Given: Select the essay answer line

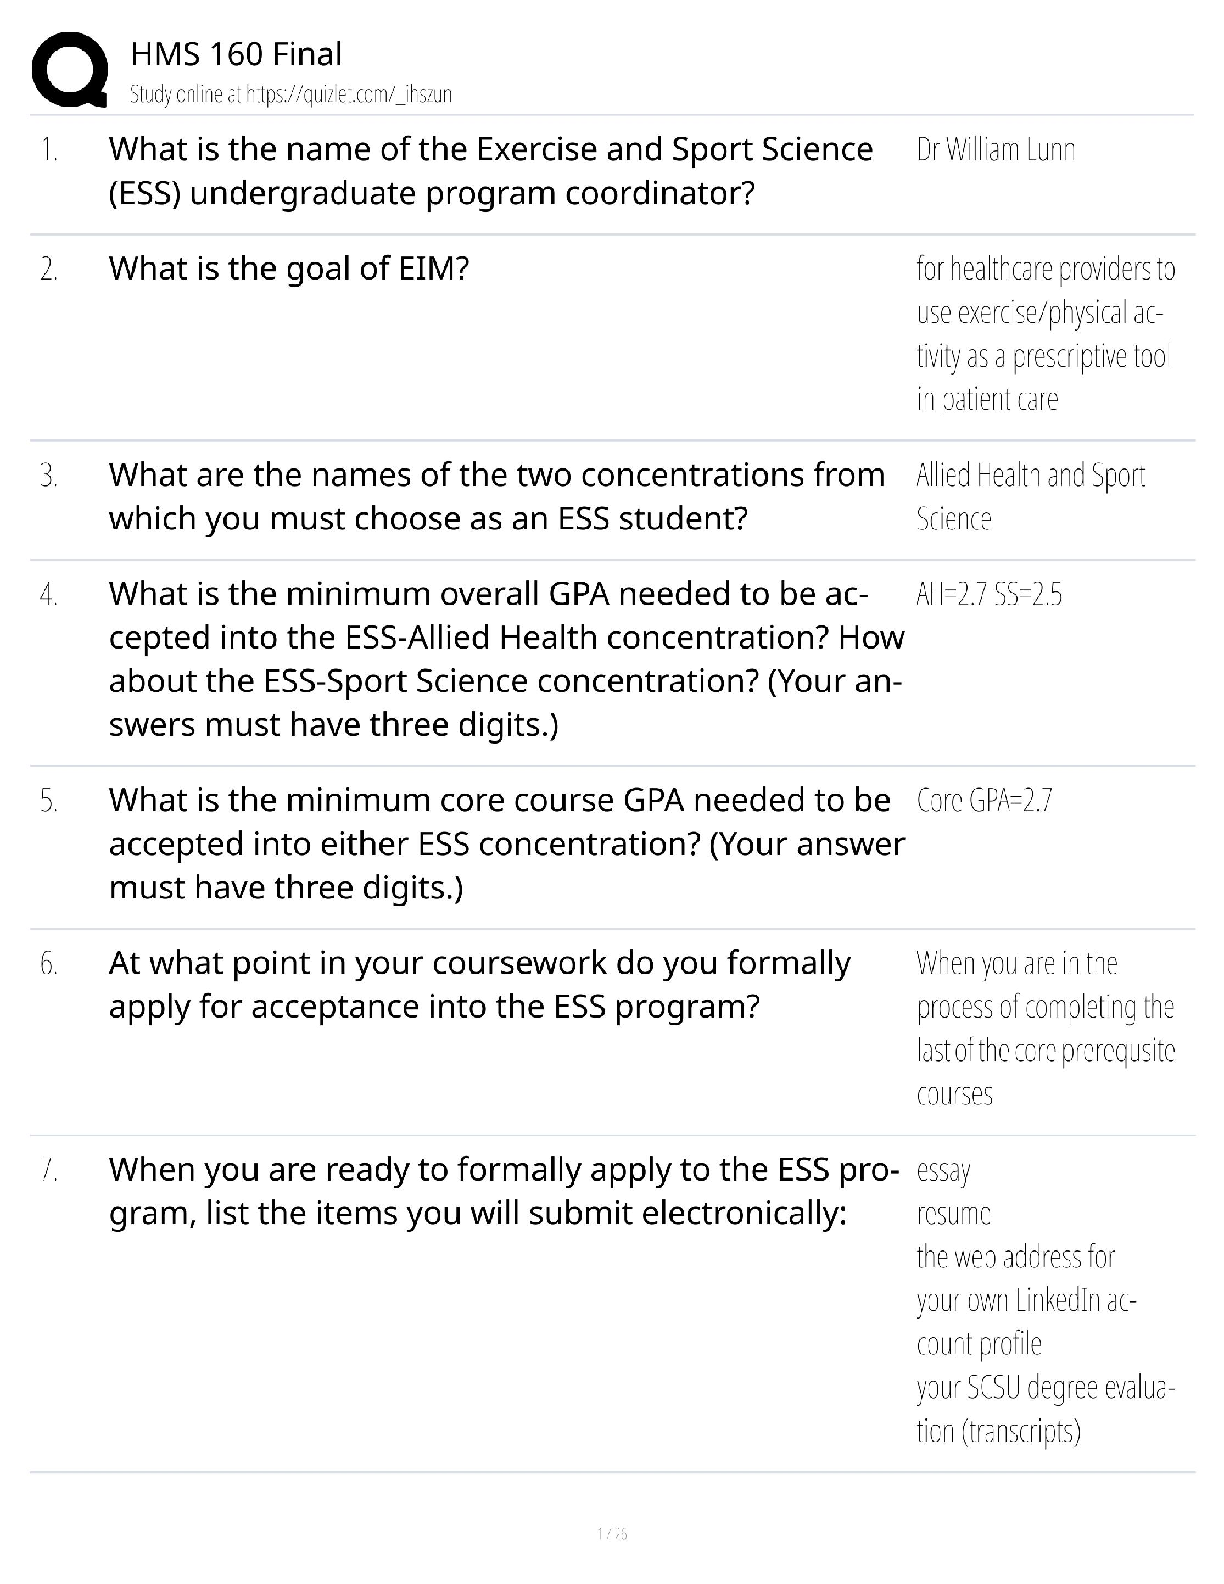Looking at the screenshot, I should [x=944, y=1171].
